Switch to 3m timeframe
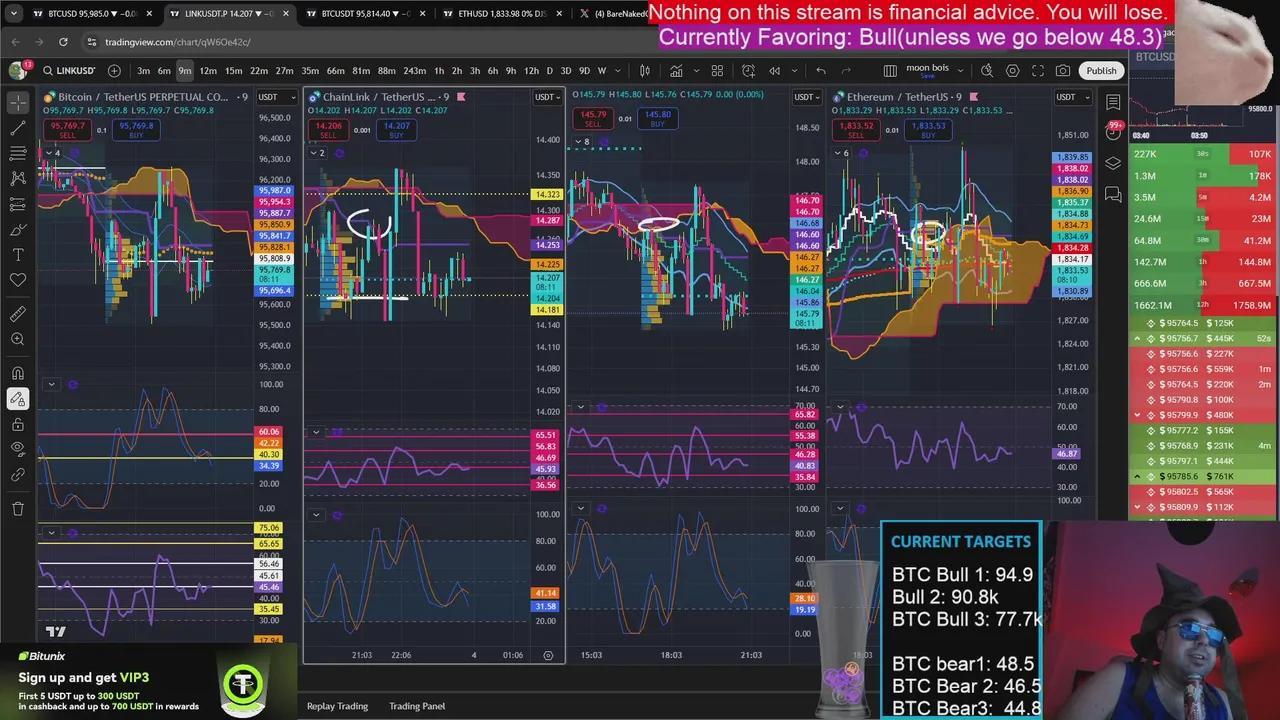 pos(144,71)
